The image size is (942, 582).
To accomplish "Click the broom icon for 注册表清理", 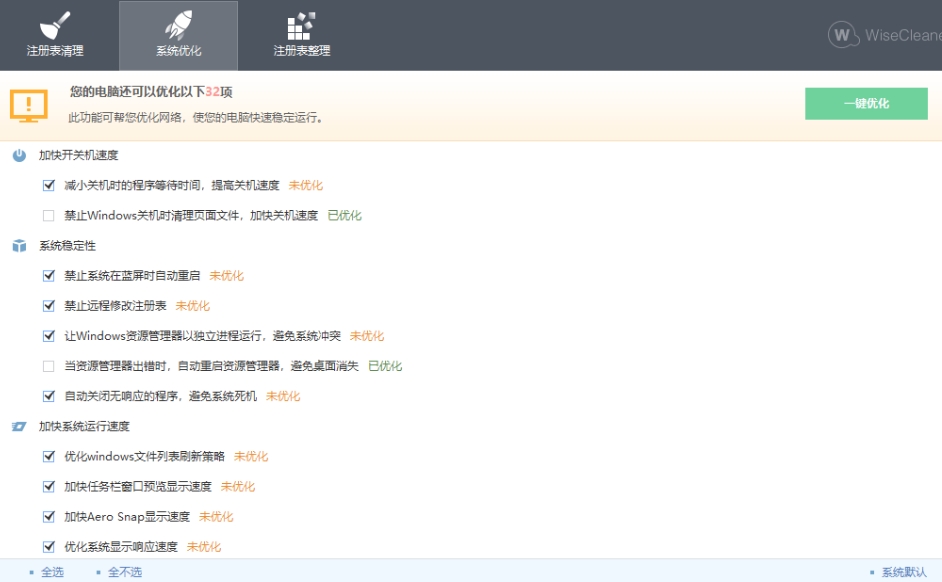I will (55, 25).
